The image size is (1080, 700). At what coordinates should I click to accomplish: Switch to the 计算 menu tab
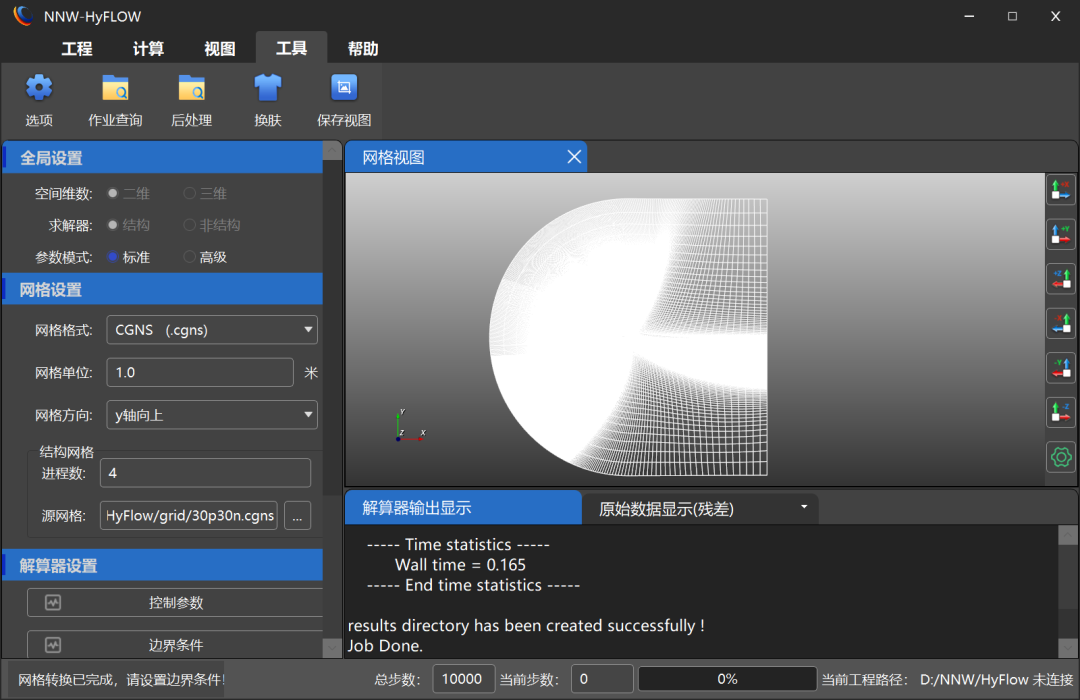point(148,49)
